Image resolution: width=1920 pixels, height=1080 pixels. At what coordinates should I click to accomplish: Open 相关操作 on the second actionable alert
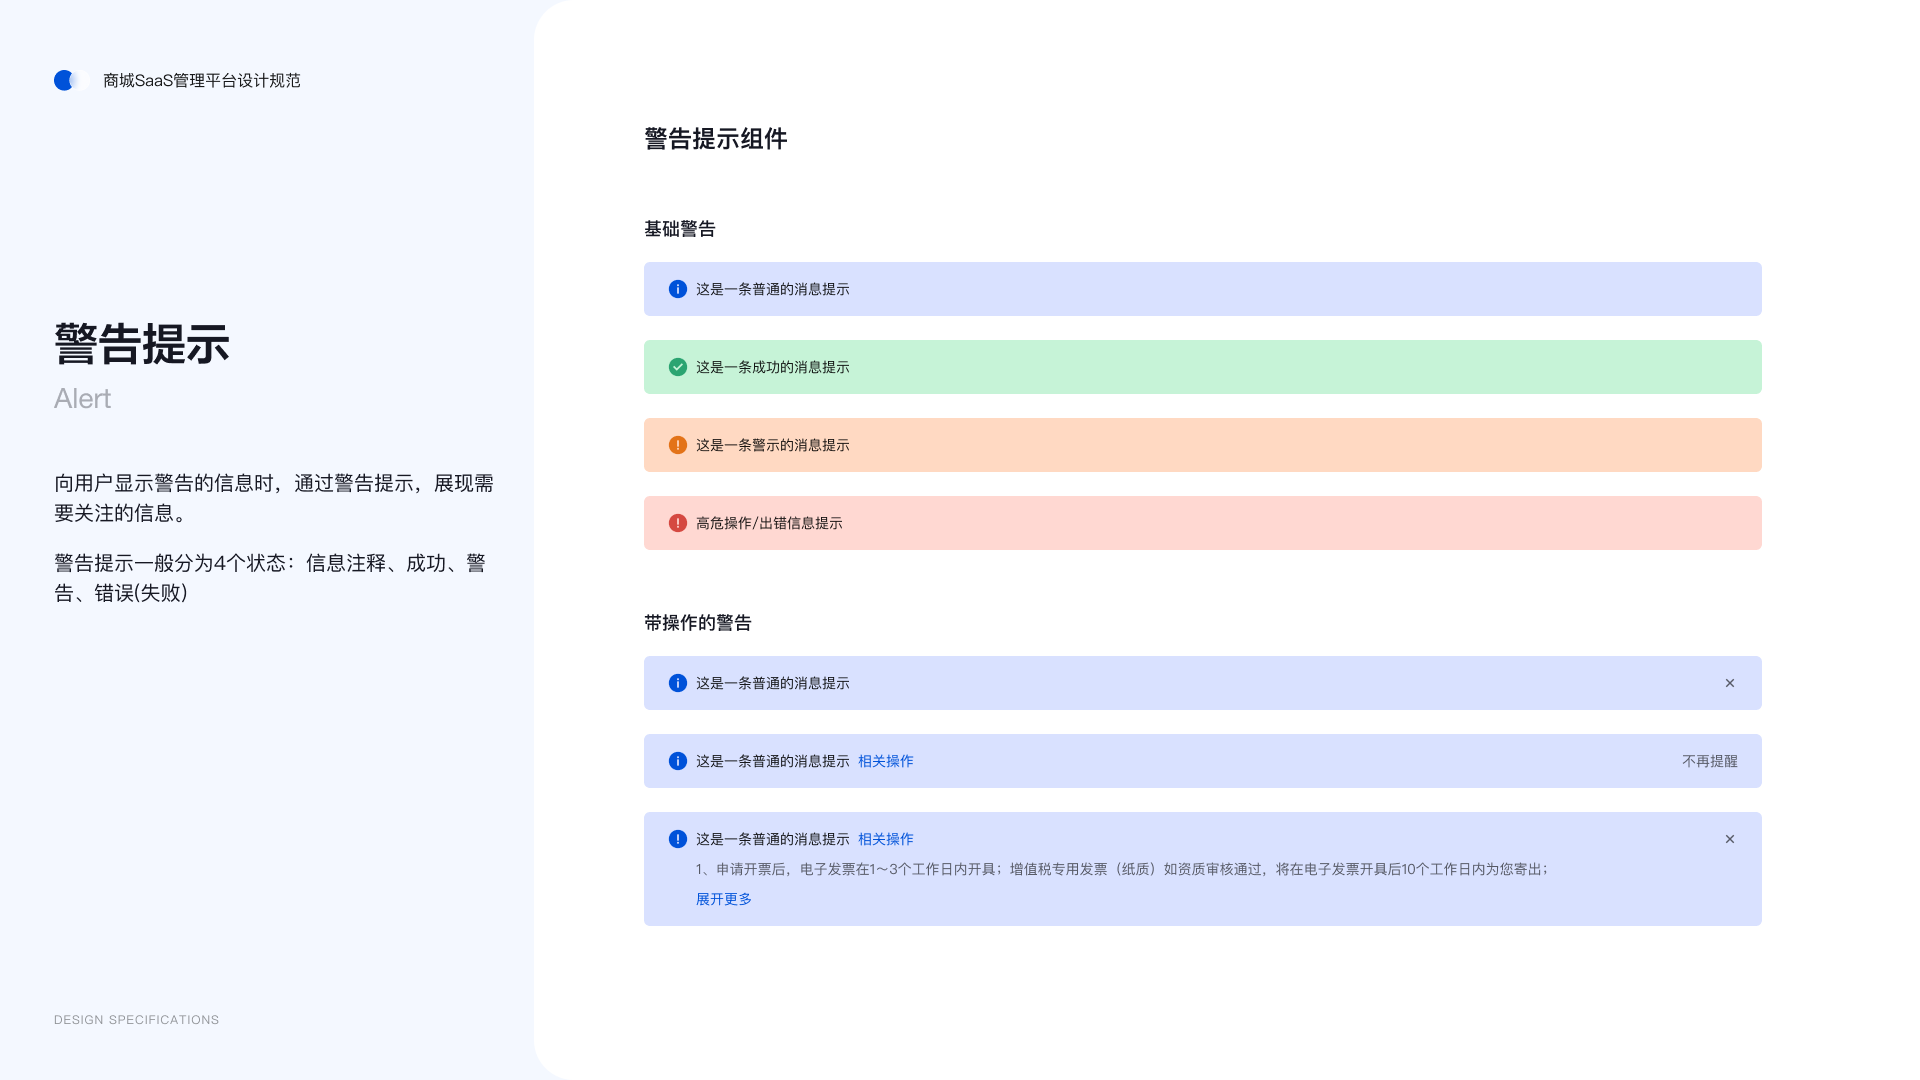pos(885,761)
